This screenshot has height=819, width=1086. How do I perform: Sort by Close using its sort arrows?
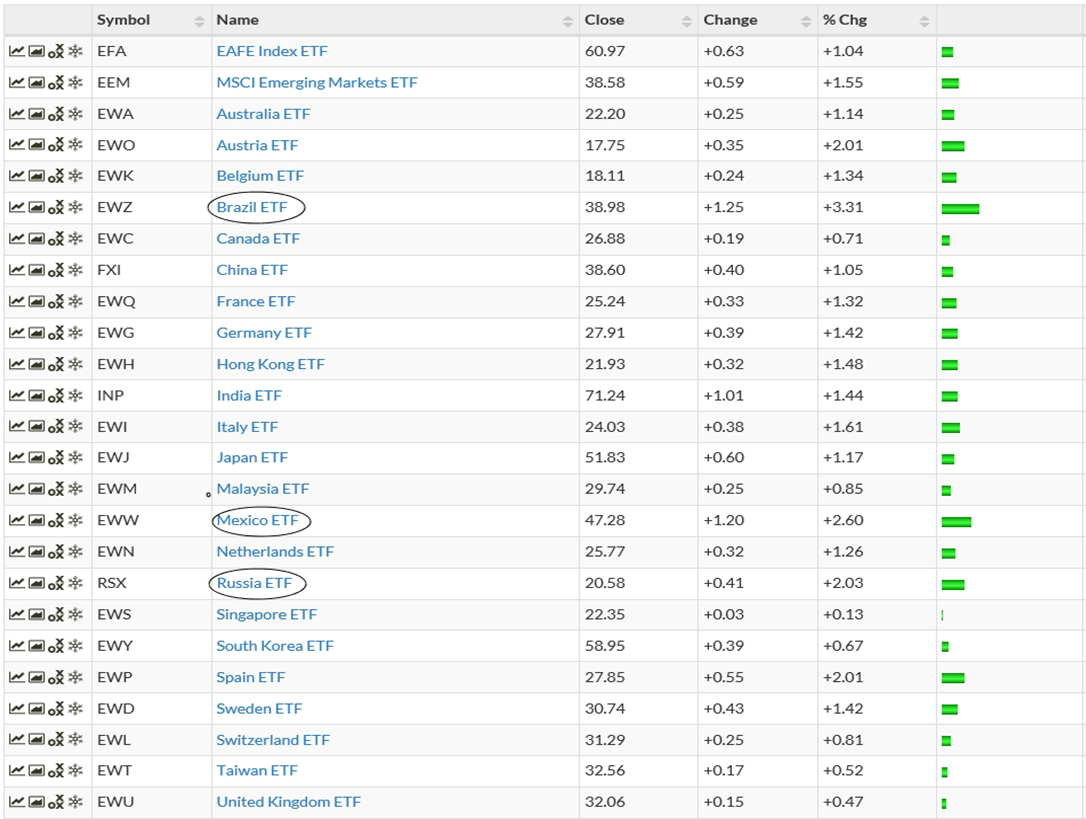pos(686,21)
